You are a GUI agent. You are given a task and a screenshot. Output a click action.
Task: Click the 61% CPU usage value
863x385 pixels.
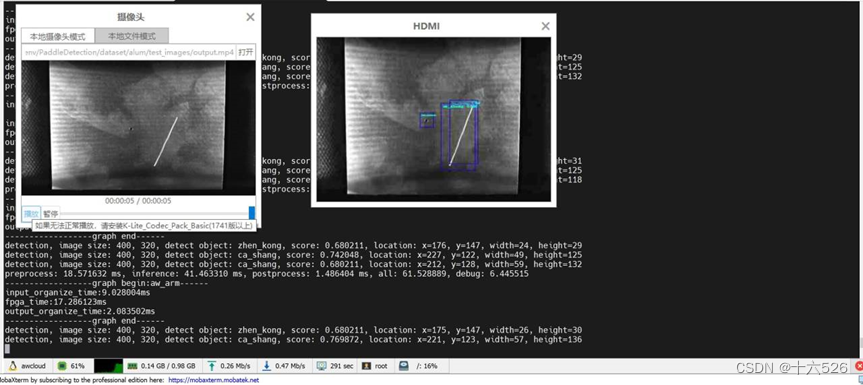pos(78,366)
